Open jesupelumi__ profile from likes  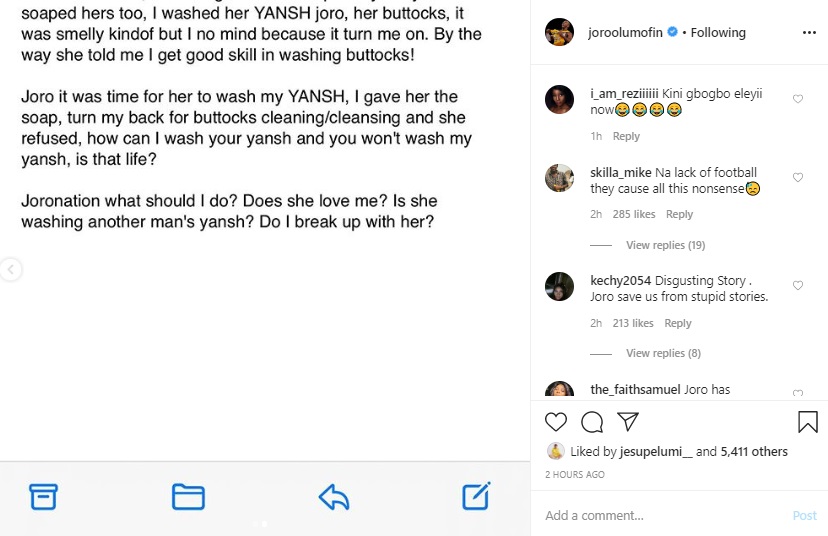point(655,452)
